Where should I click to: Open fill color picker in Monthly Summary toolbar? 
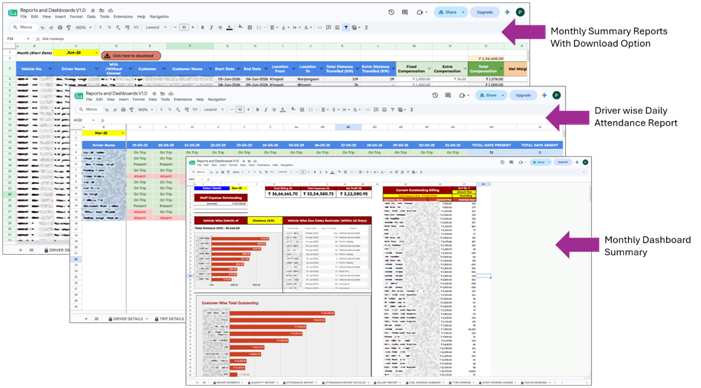pyautogui.click(x=241, y=27)
